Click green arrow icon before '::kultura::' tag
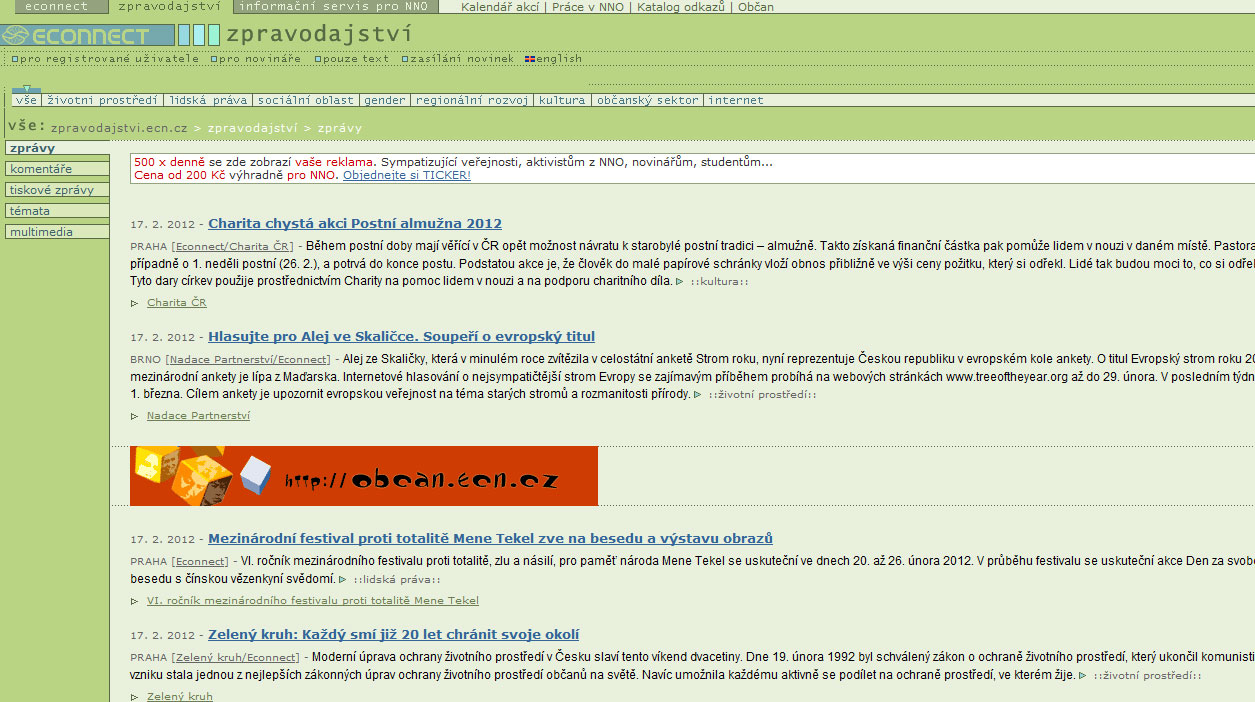This screenshot has height=702, width=1255. pos(680,282)
